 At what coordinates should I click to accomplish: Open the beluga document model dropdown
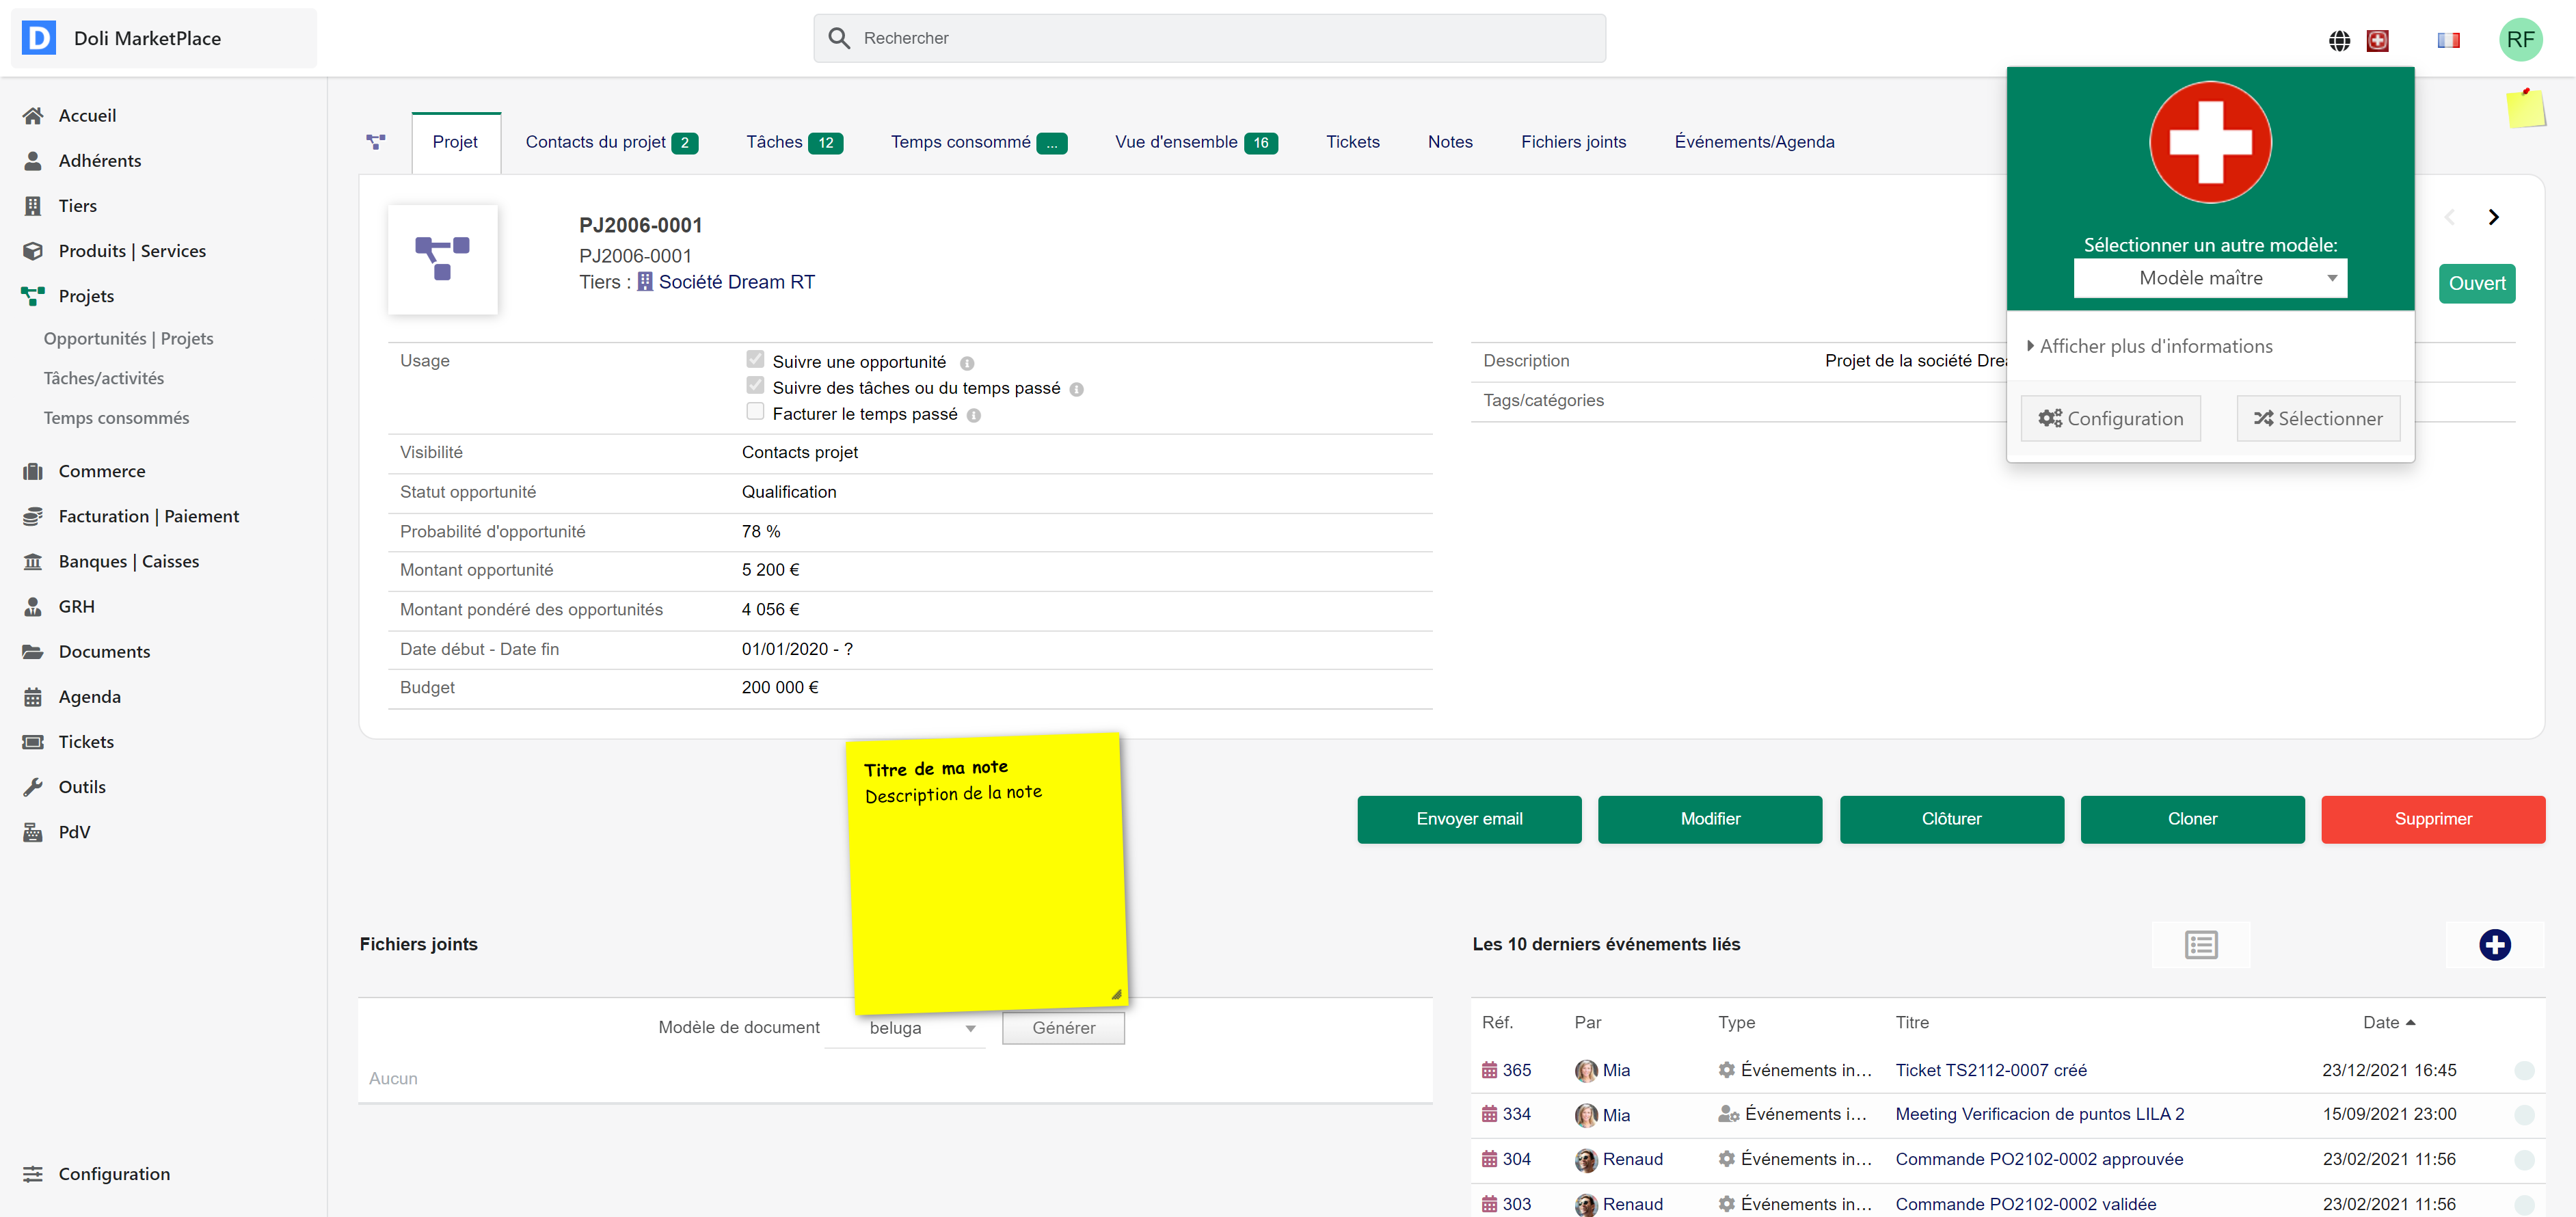tap(905, 1028)
